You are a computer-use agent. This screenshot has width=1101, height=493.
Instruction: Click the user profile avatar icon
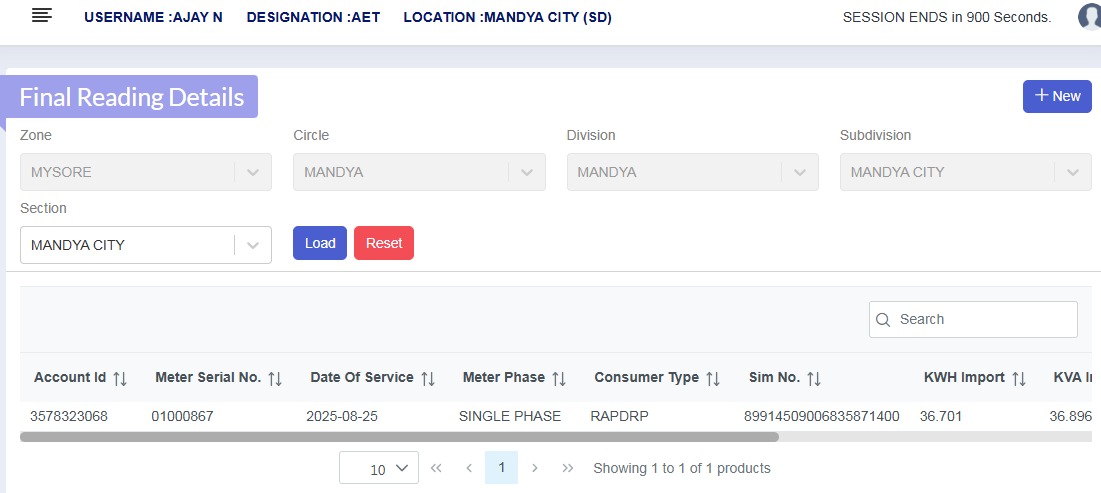tap(1090, 17)
